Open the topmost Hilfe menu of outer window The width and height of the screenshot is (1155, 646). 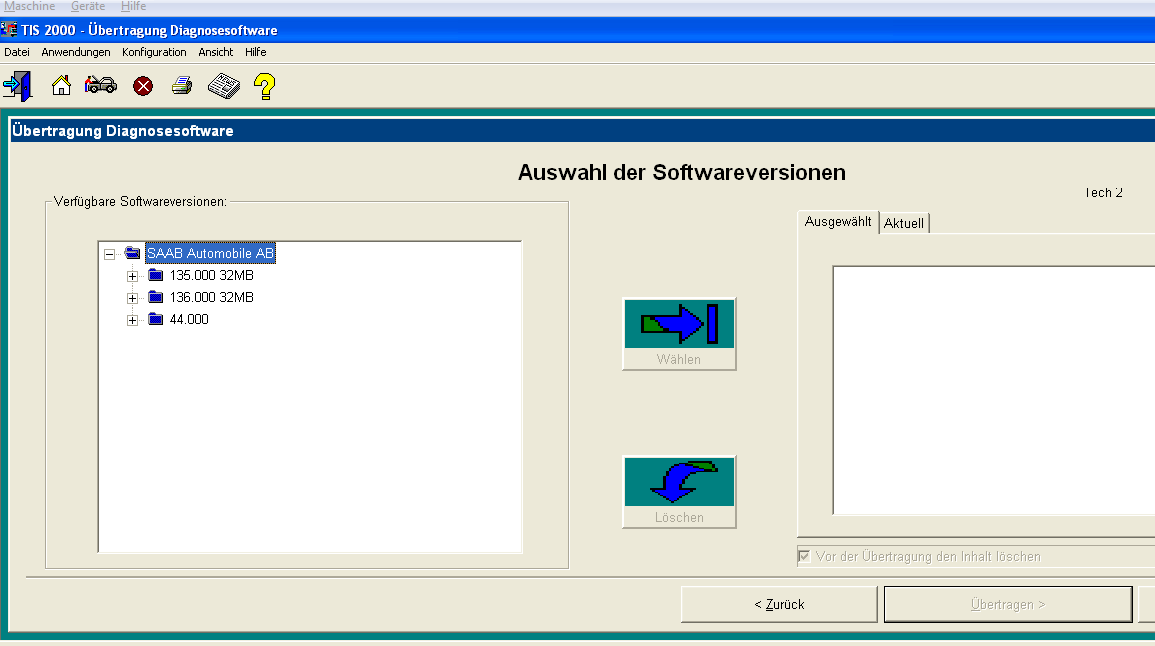(x=133, y=7)
